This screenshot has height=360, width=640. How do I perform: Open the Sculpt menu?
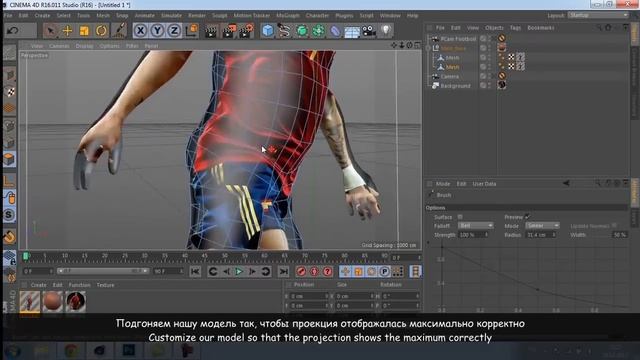(x=219, y=16)
